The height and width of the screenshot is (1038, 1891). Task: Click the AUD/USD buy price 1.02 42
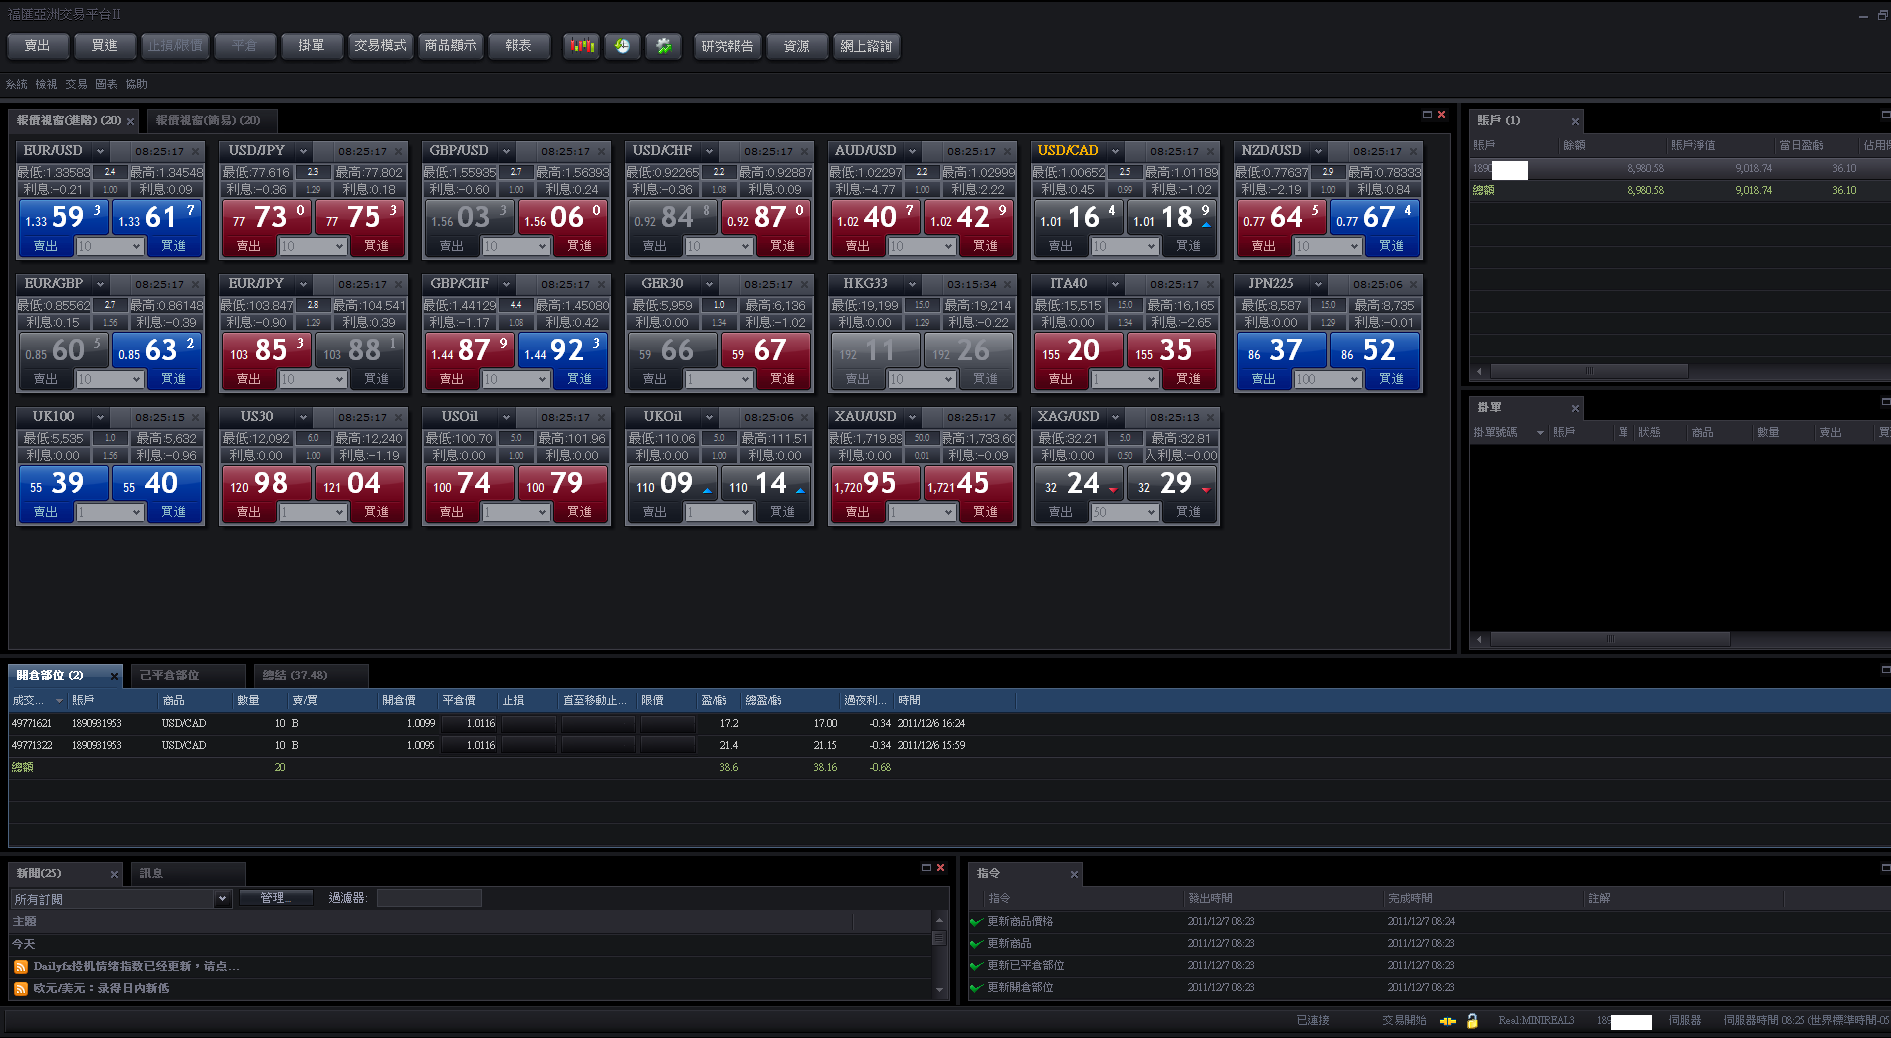[967, 217]
